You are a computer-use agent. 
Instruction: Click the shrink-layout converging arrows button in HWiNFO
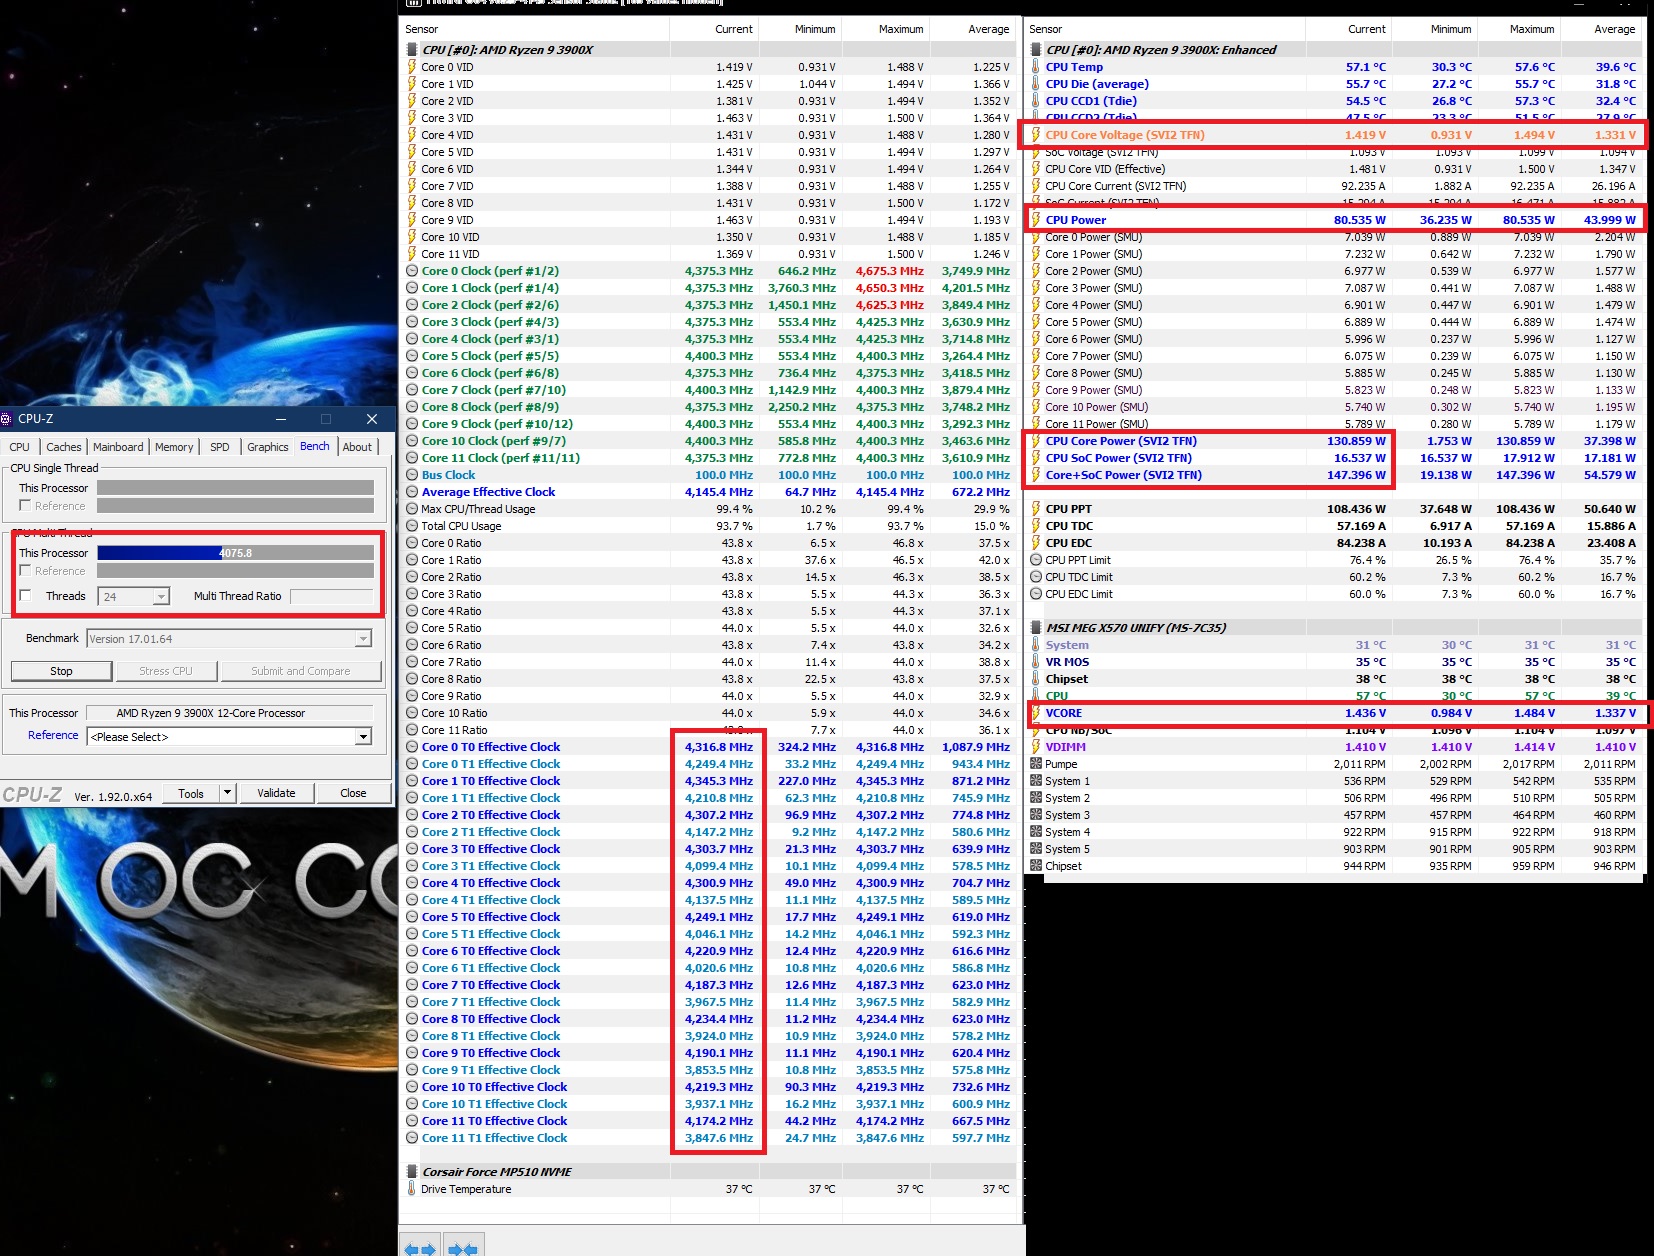point(462,1248)
